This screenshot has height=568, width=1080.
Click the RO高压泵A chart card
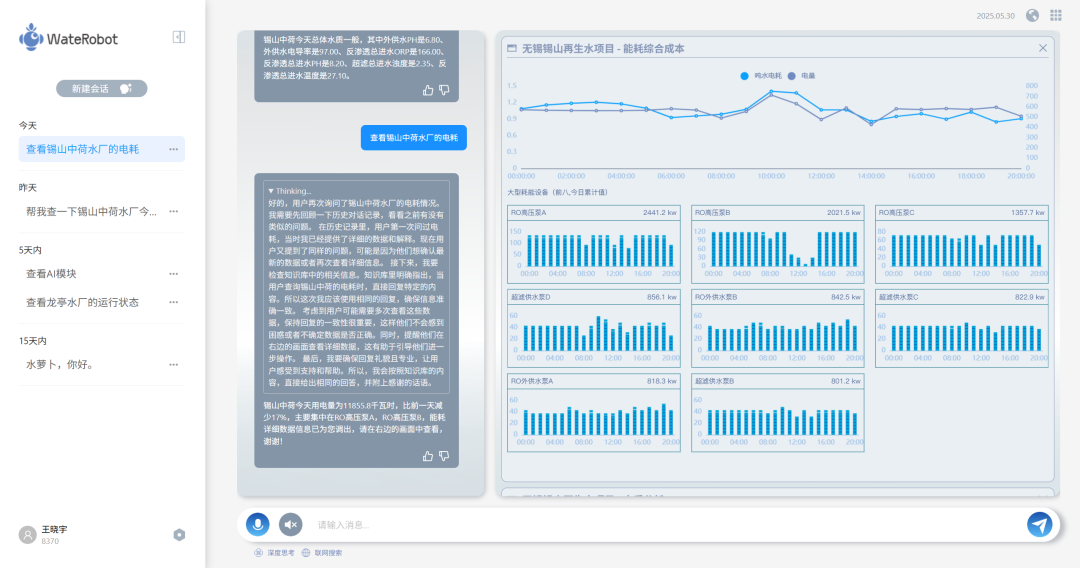(x=594, y=244)
